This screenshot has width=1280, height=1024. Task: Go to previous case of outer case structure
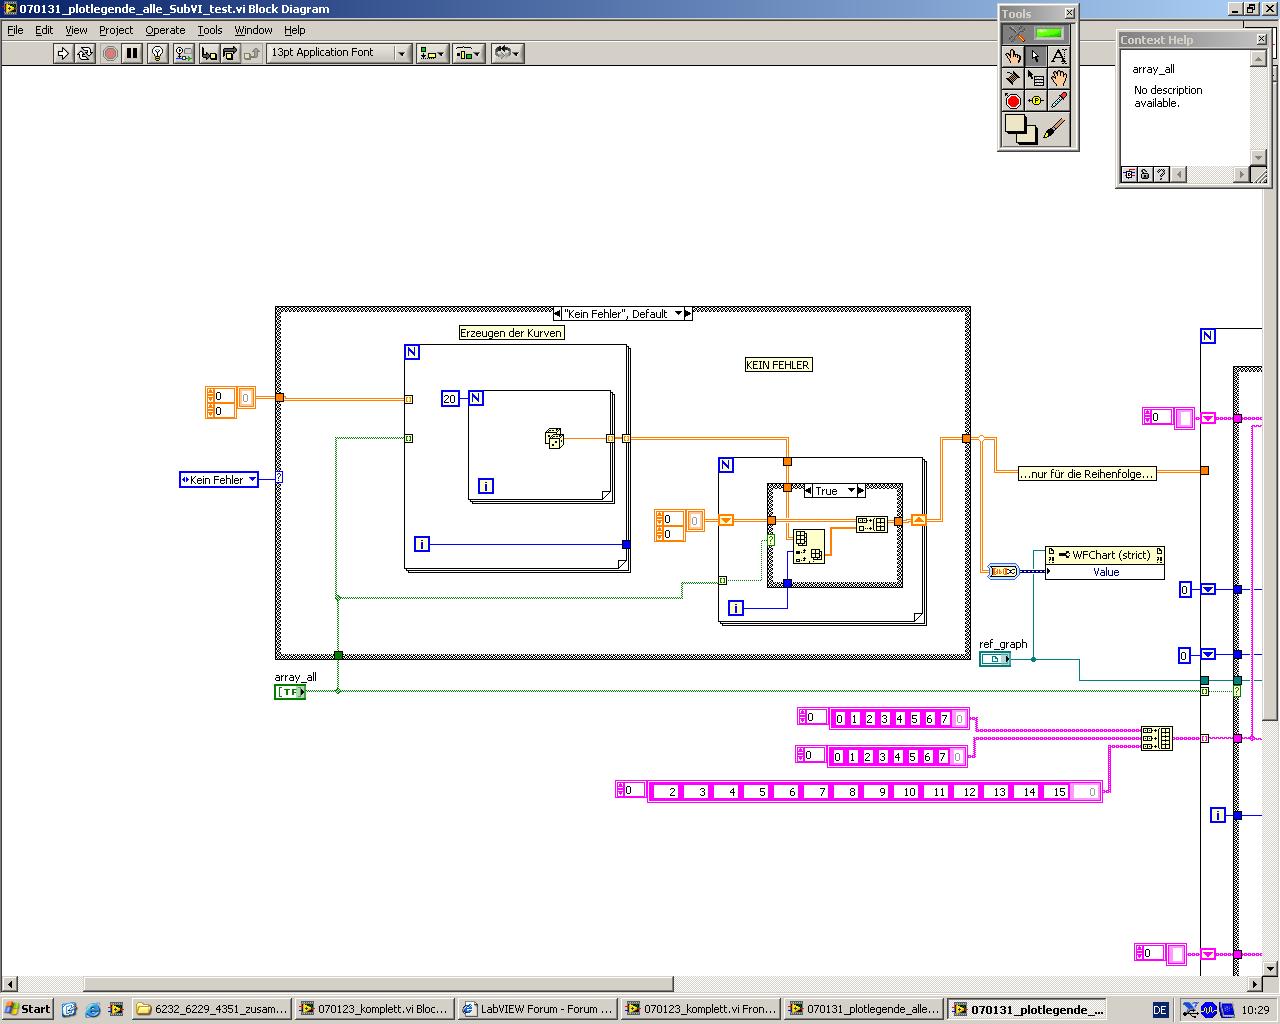tap(557, 314)
